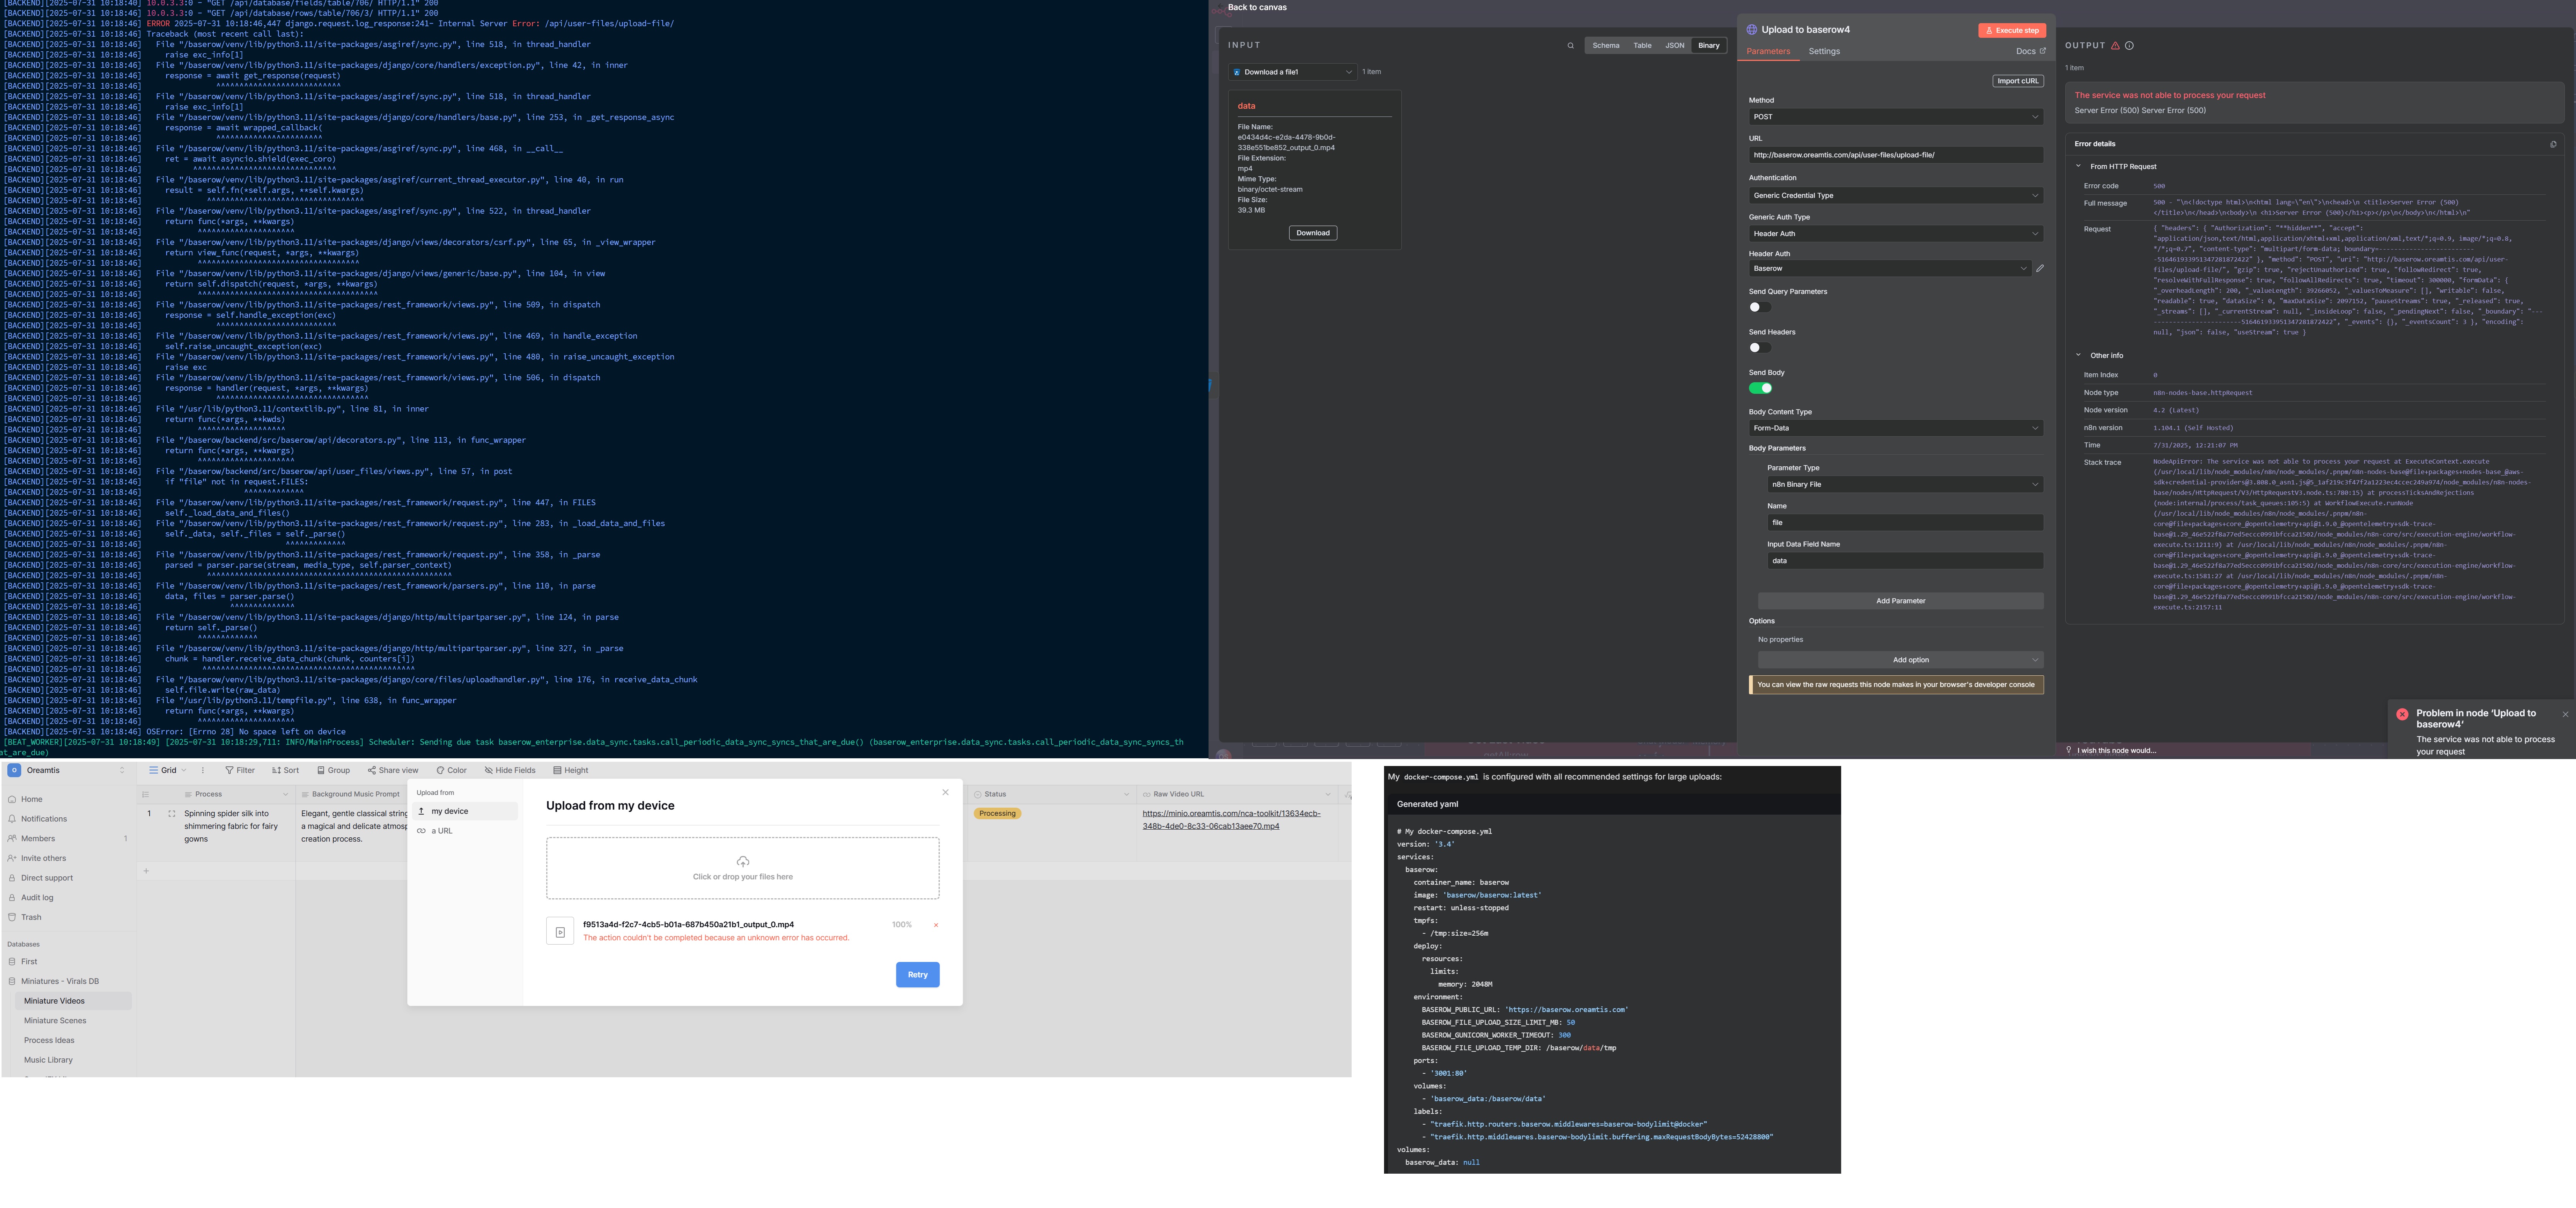The image size is (2576, 1208).
Task: Choose 'my device' as upload source
Action: pos(465,812)
